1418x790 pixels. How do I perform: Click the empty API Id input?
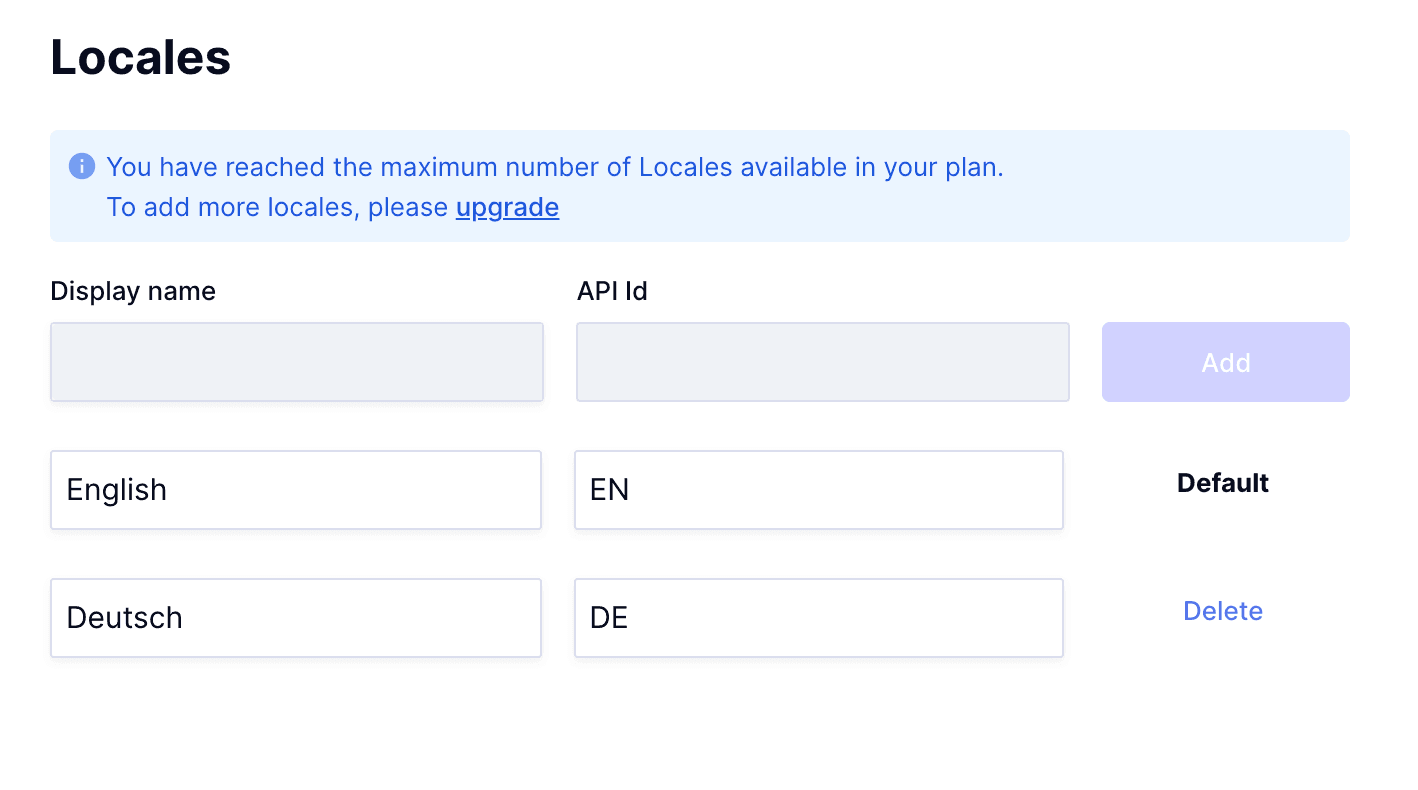(x=823, y=362)
